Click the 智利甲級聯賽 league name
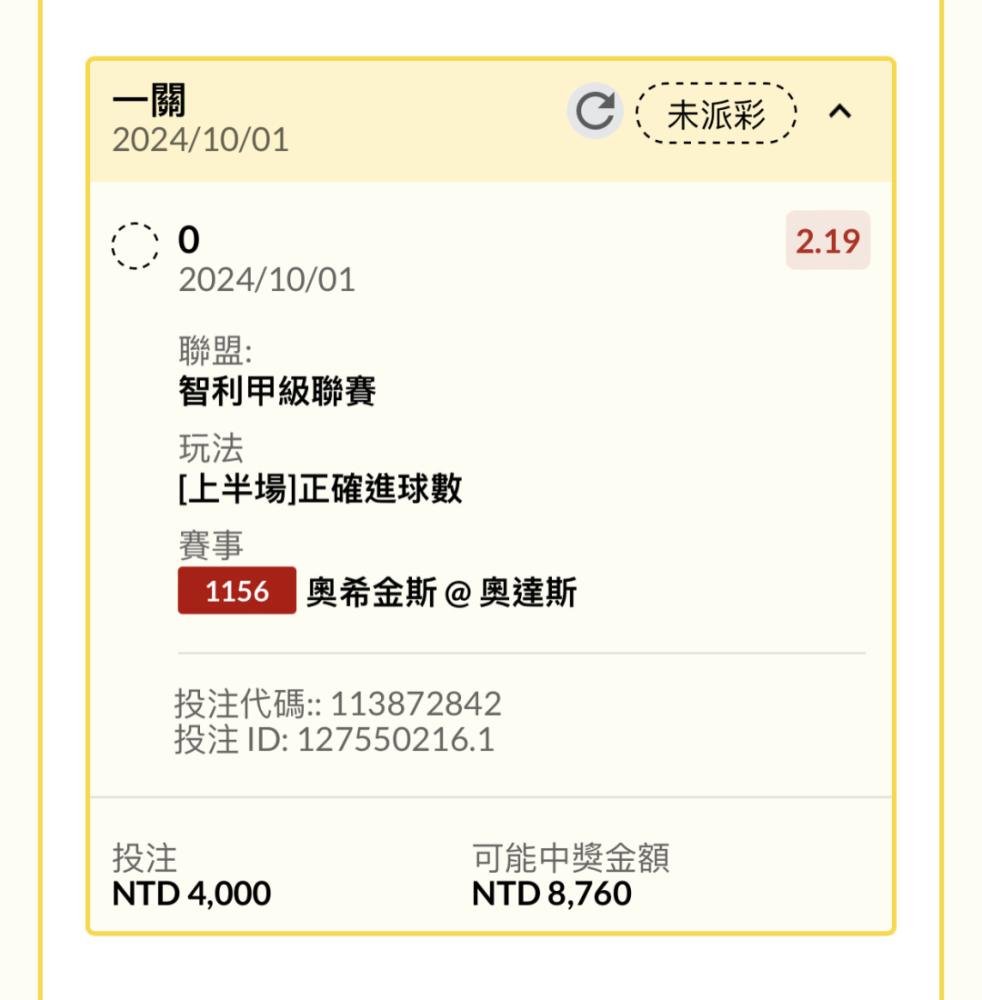Image resolution: width=982 pixels, height=1000 pixels. click(277, 390)
